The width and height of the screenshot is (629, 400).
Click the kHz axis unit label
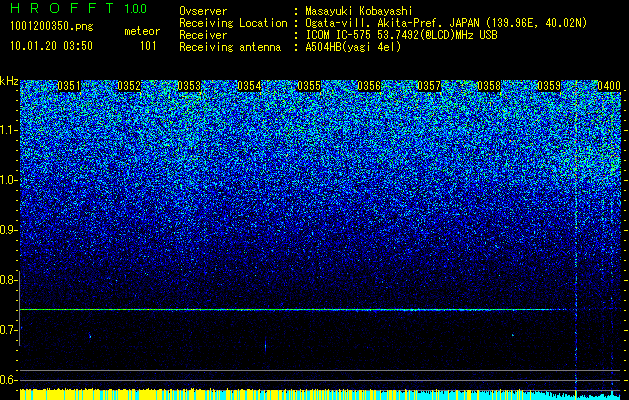point(9,81)
